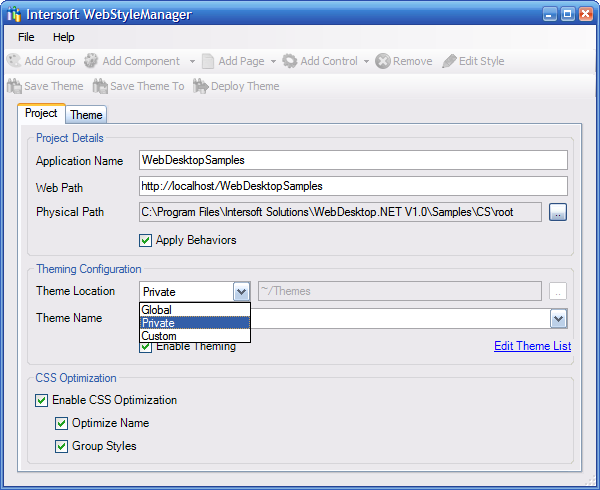600x490 pixels.
Task: Click the Add Control gear icon
Action: (x=290, y=61)
